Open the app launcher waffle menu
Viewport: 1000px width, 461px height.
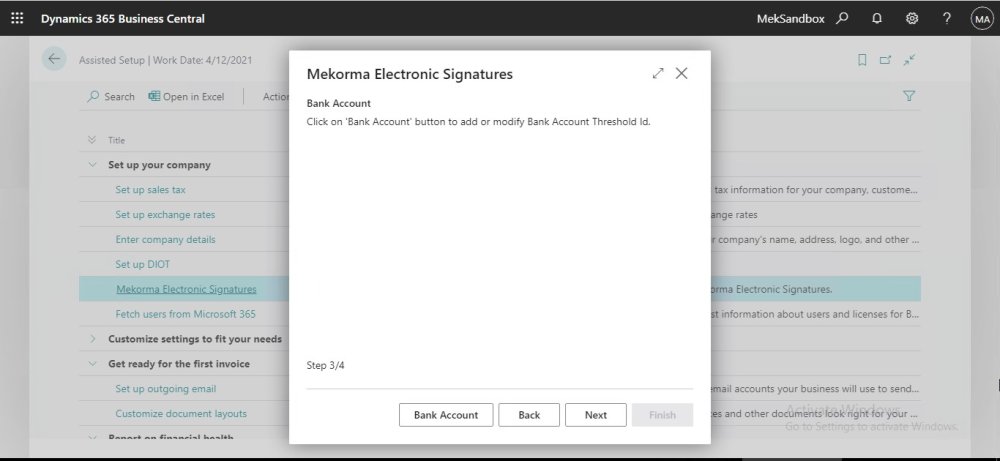click(17, 18)
